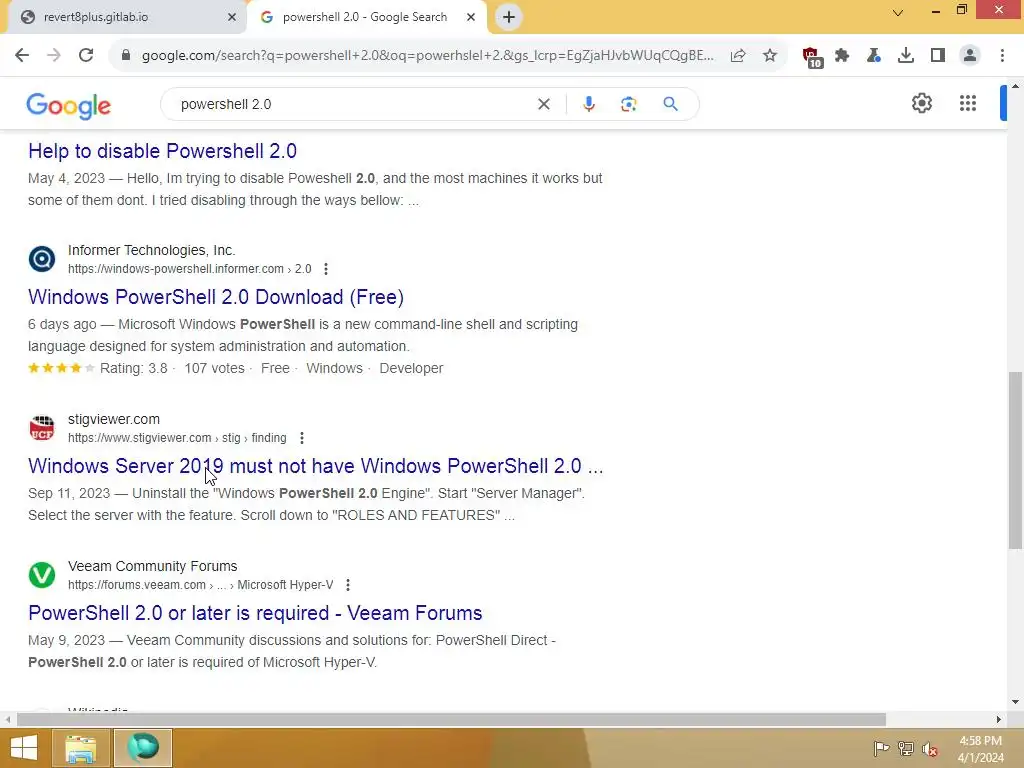The height and width of the screenshot is (768, 1024).
Task: Open 'Windows PowerShell 2.0 Download (Free)' result
Action: click(x=216, y=297)
